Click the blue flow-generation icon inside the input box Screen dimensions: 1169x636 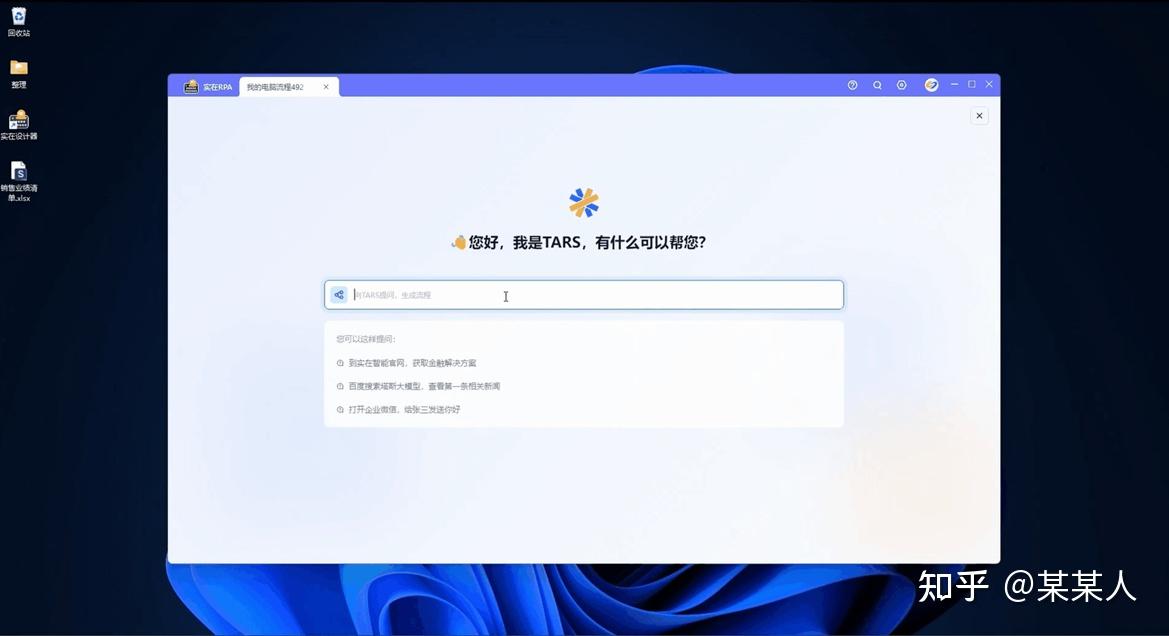click(x=338, y=294)
